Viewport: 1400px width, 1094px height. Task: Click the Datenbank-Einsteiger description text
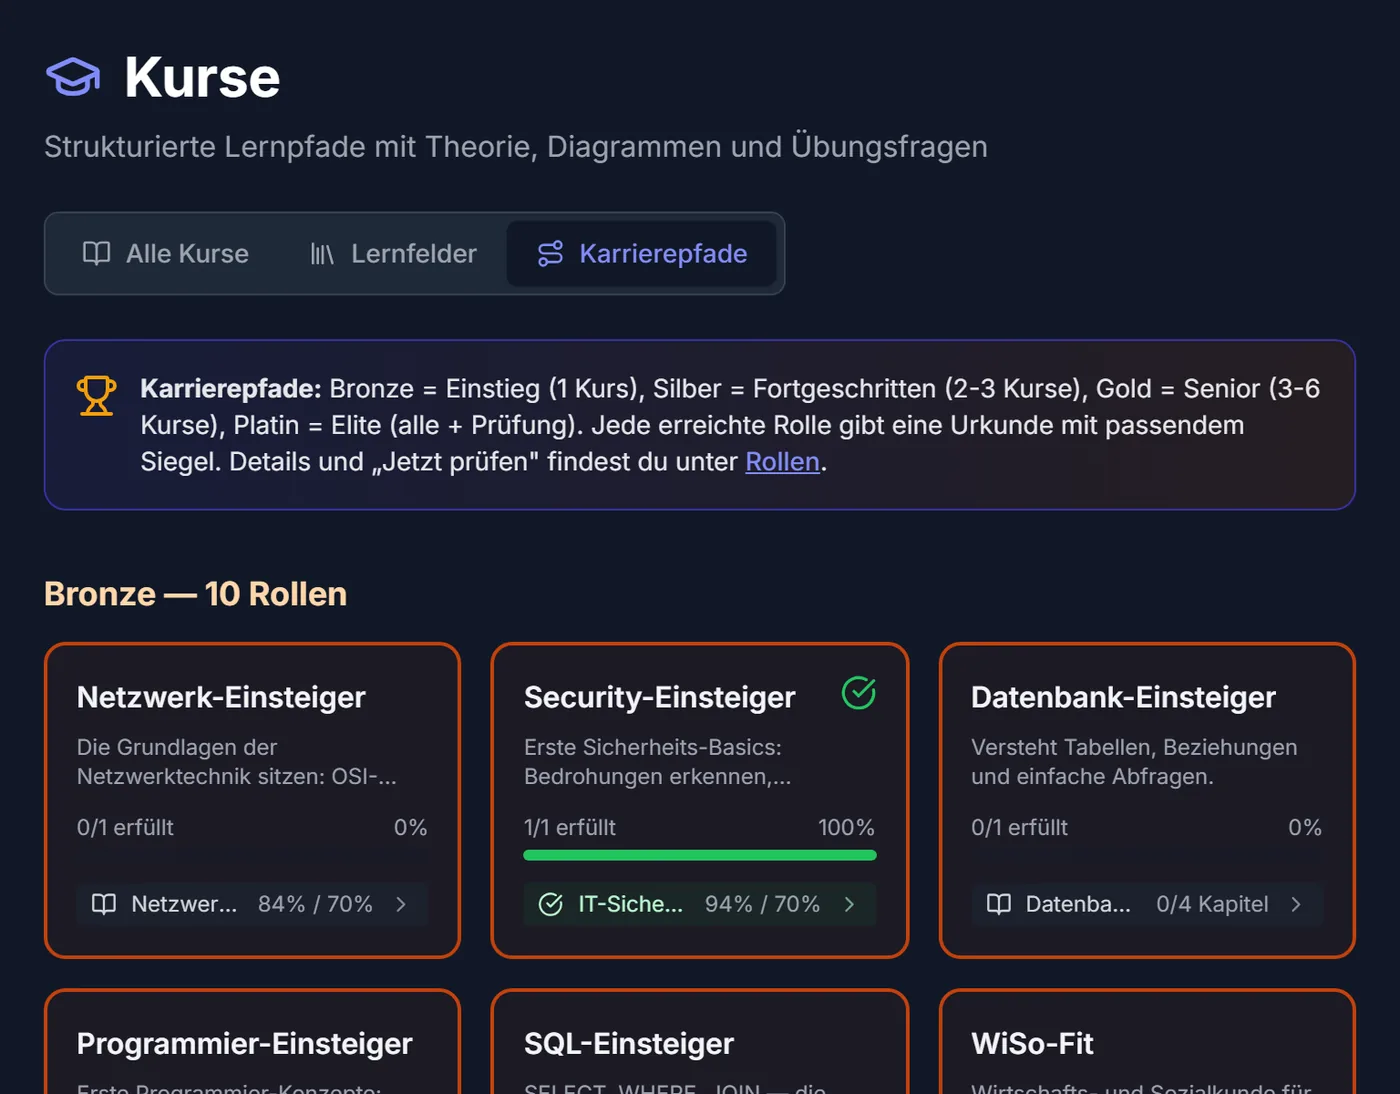1134,762
